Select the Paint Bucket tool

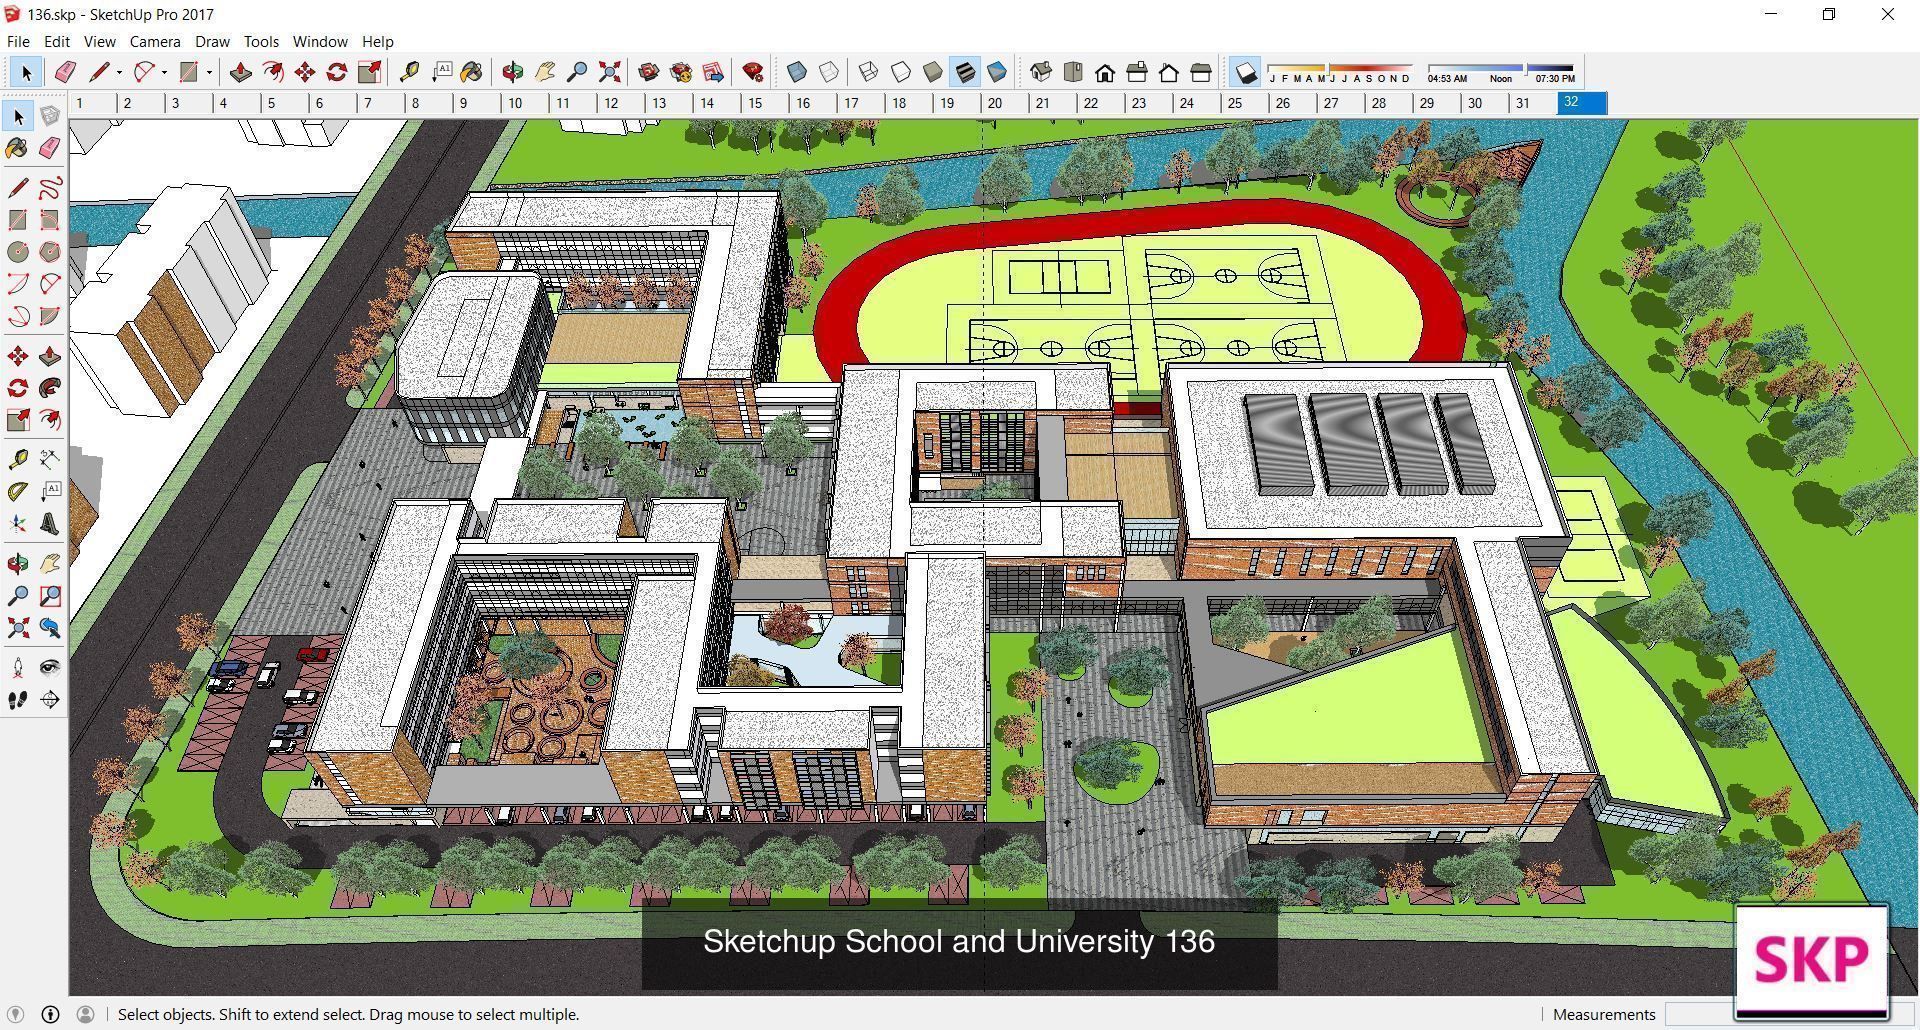[472, 72]
